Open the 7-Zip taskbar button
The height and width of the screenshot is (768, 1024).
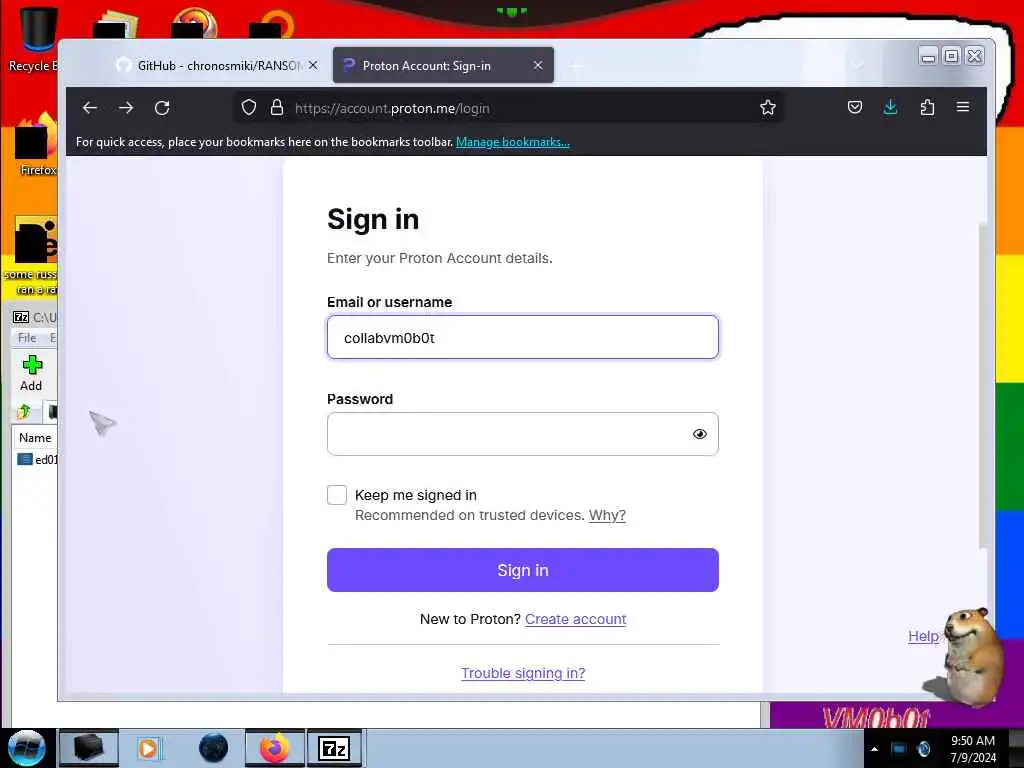[334, 748]
